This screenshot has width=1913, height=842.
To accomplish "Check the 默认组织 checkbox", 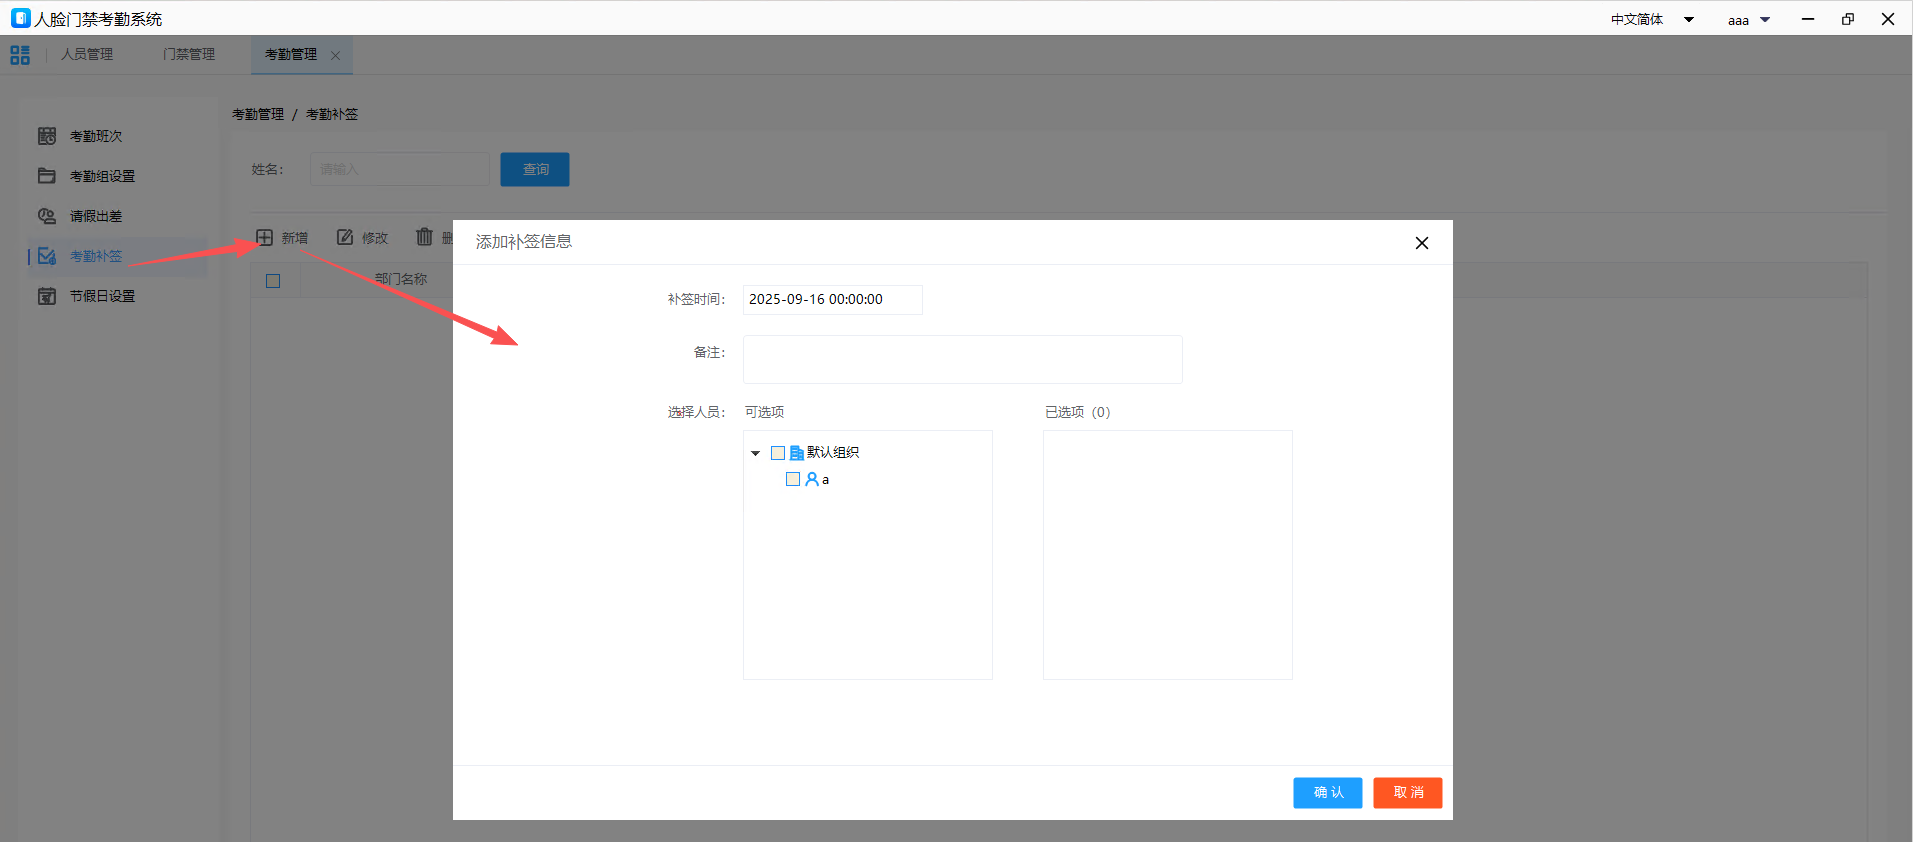I will coord(778,453).
